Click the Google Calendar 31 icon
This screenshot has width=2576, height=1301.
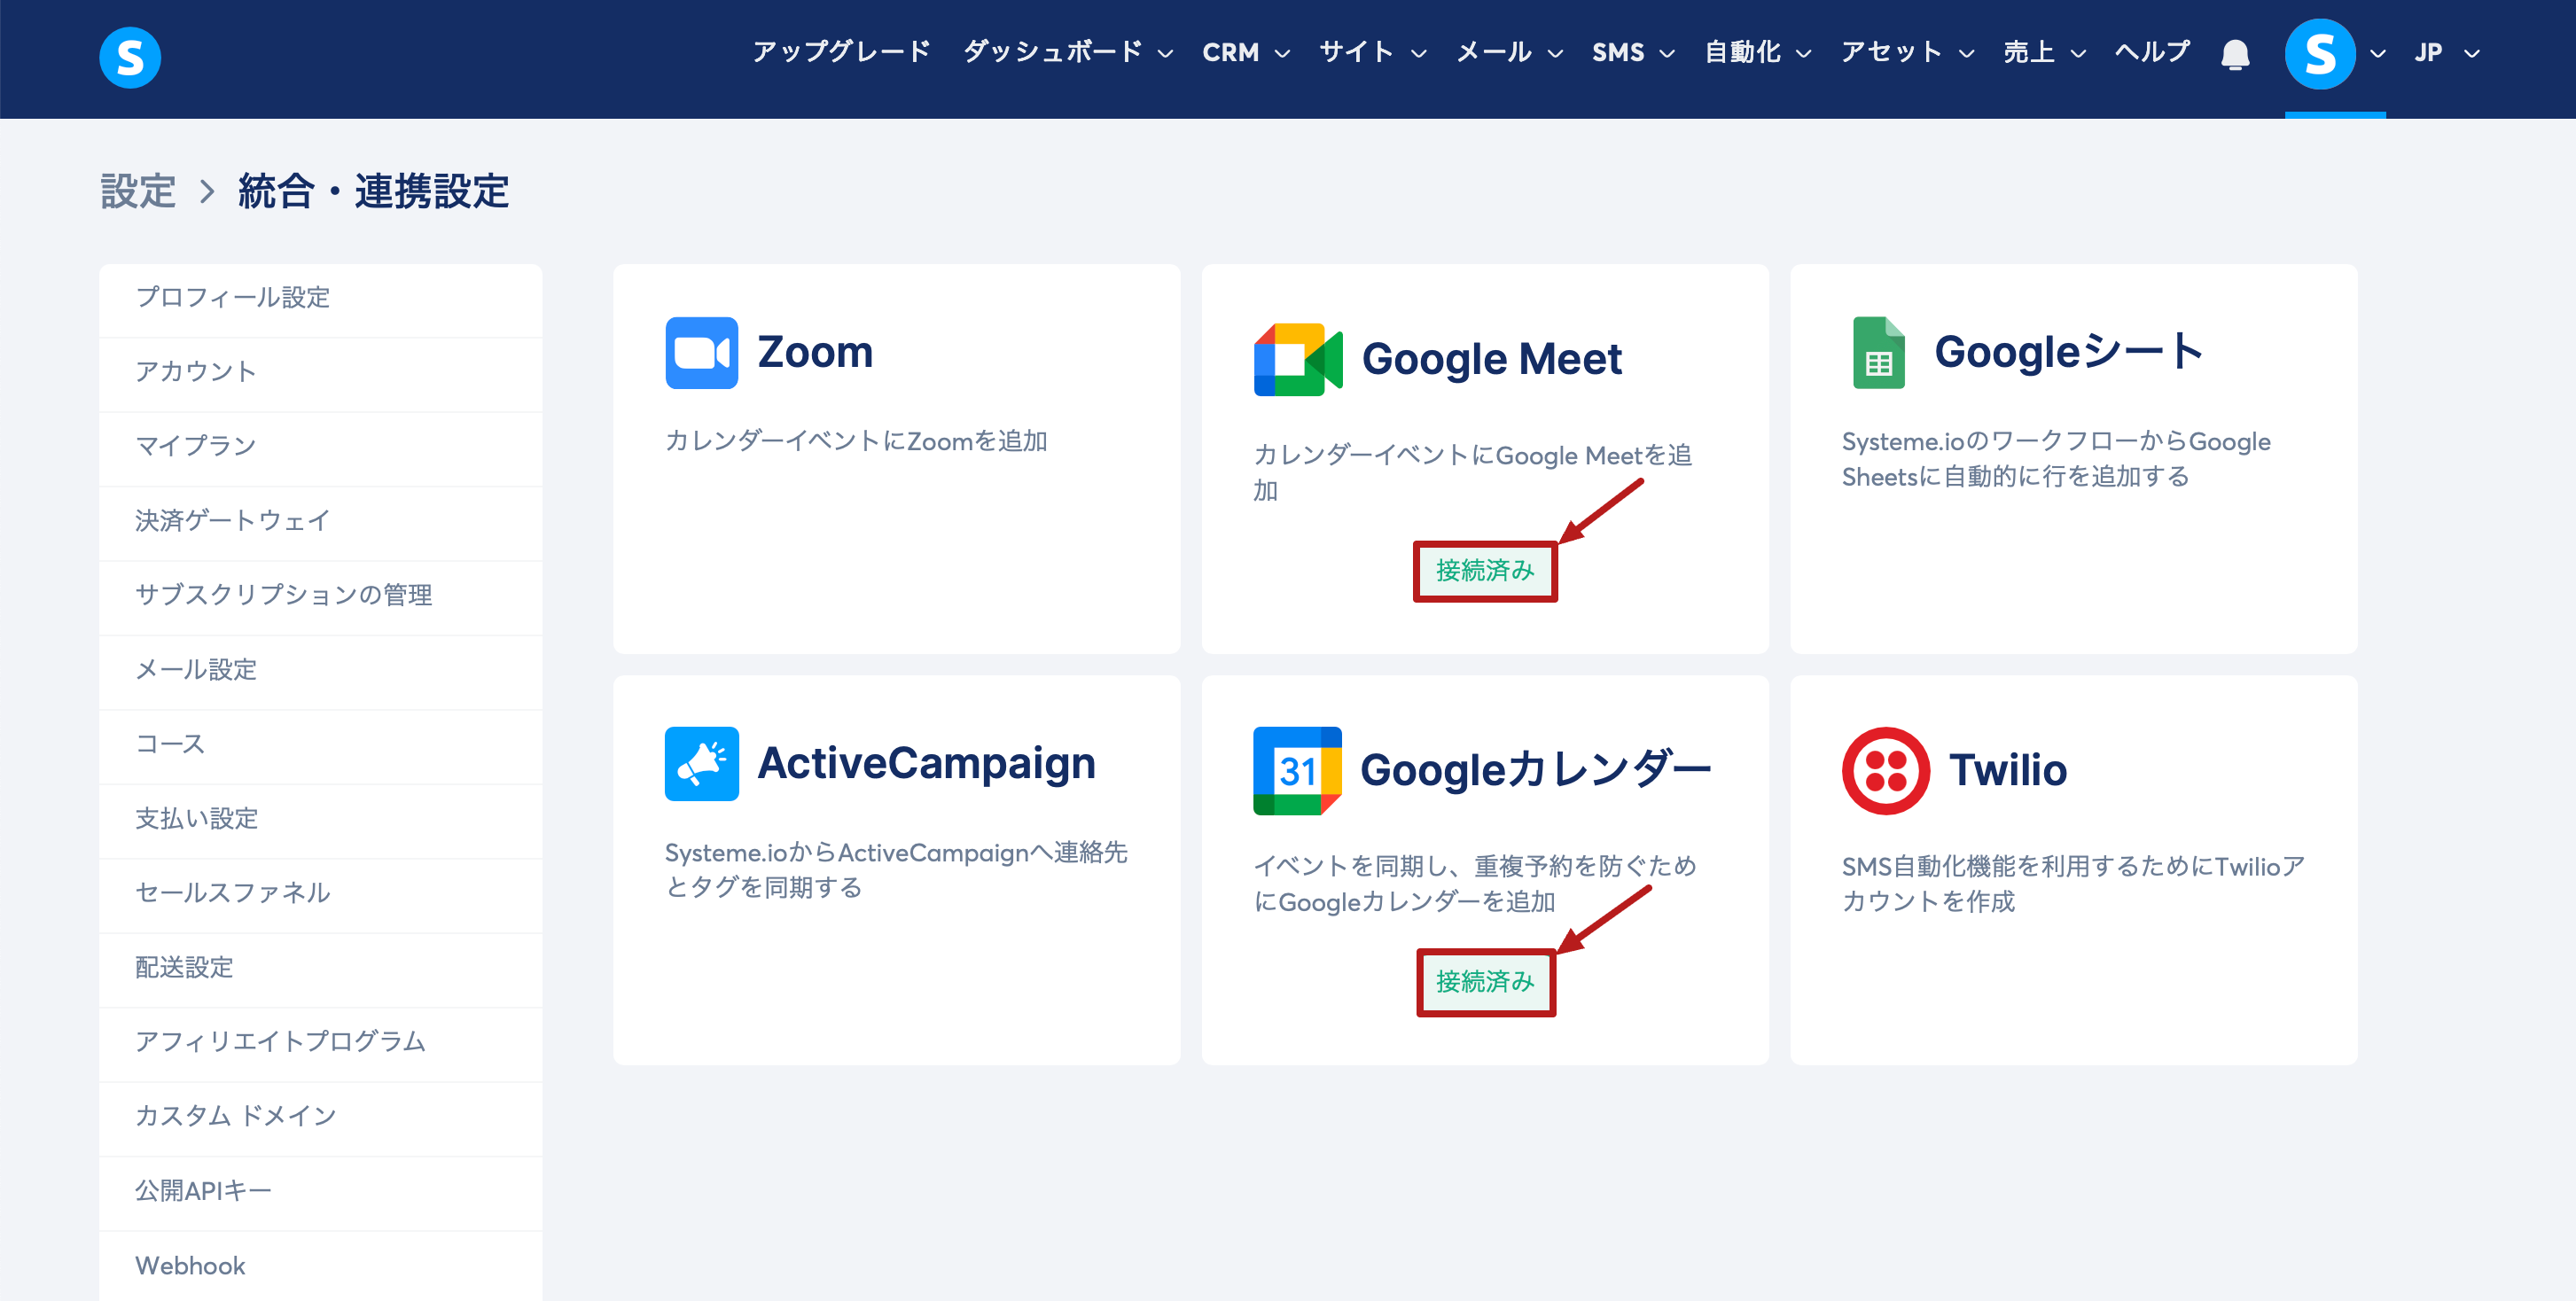coord(1296,771)
